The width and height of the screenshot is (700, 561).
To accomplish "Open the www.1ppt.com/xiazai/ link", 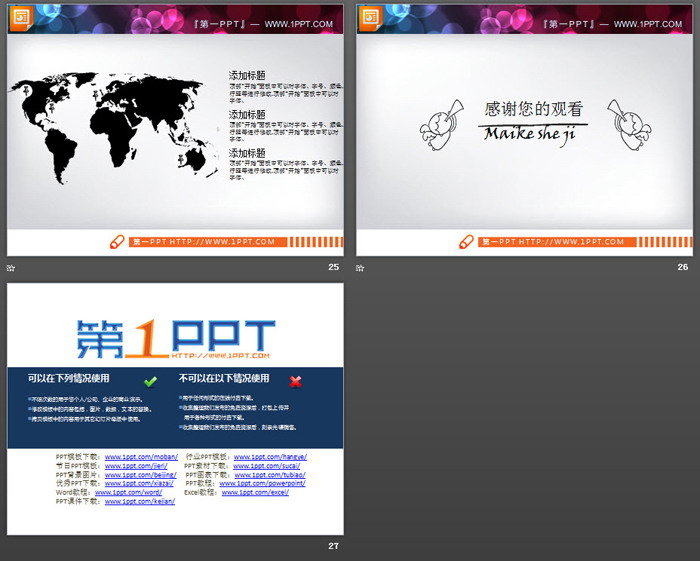I will pos(139,483).
